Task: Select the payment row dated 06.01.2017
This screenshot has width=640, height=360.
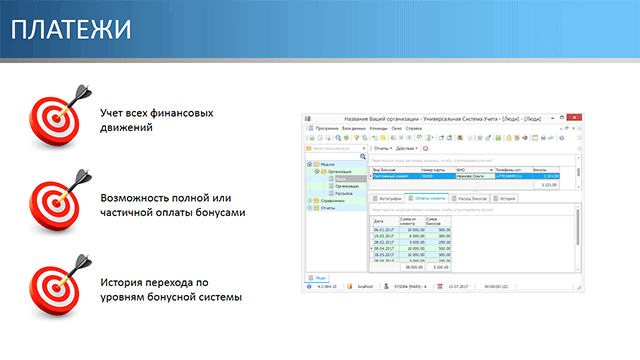Action: click(x=411, y=230)
